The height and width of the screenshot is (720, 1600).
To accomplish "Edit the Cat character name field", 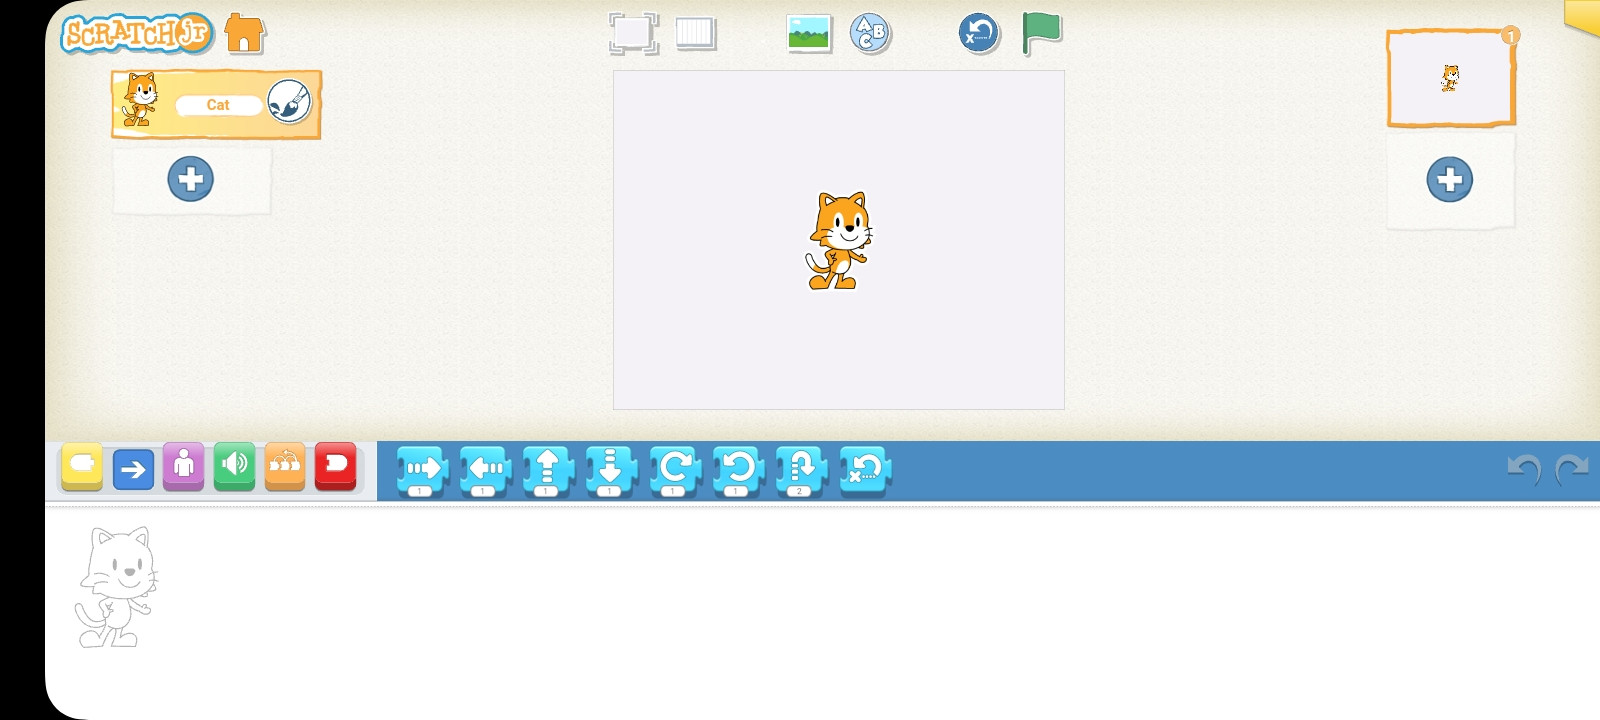I will coord(218,105).
